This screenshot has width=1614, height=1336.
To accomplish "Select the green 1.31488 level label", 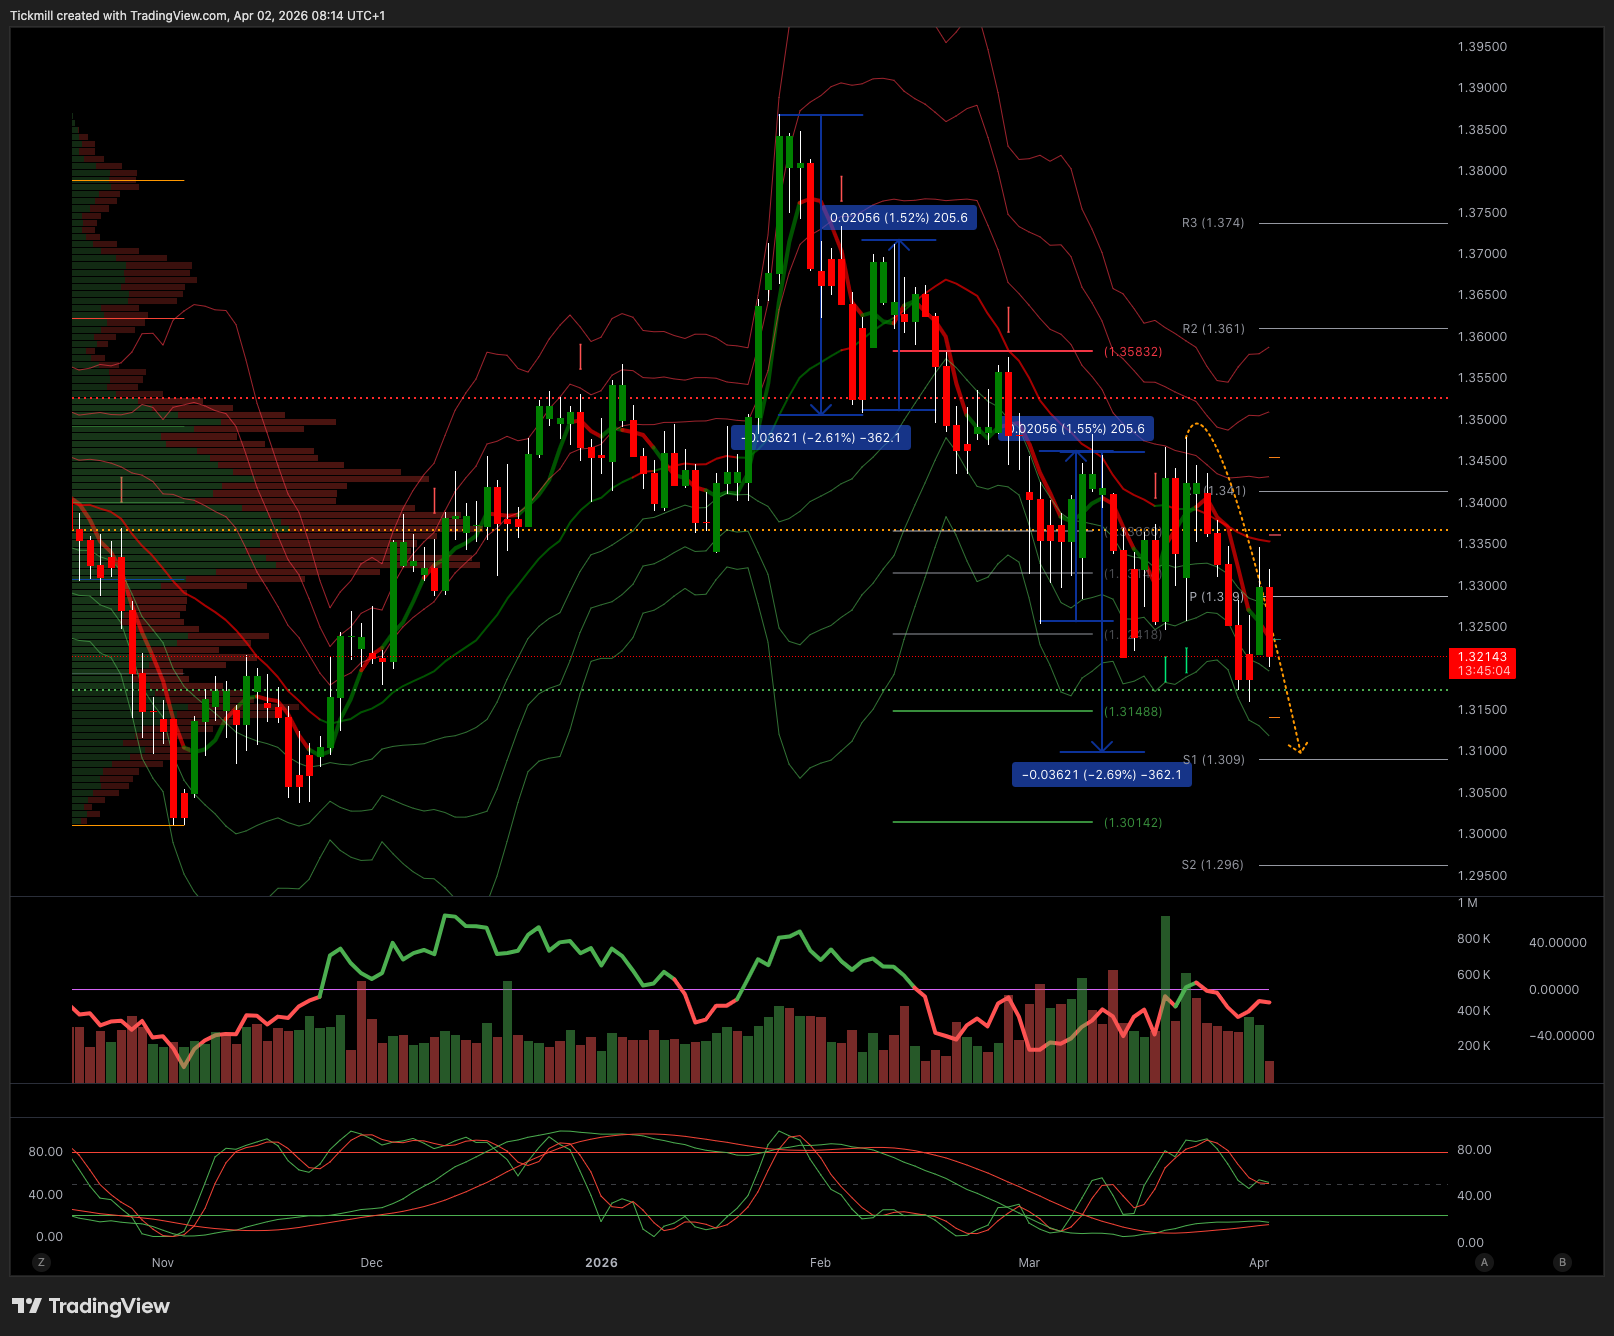I will click(1133, 712).
